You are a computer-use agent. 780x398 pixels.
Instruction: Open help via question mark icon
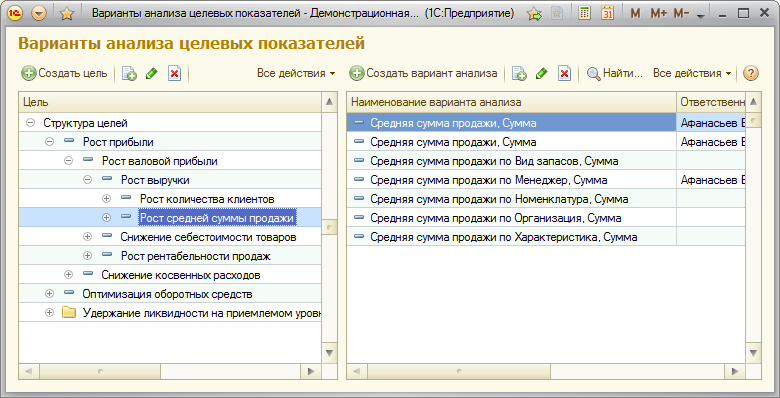click(751, 73)
